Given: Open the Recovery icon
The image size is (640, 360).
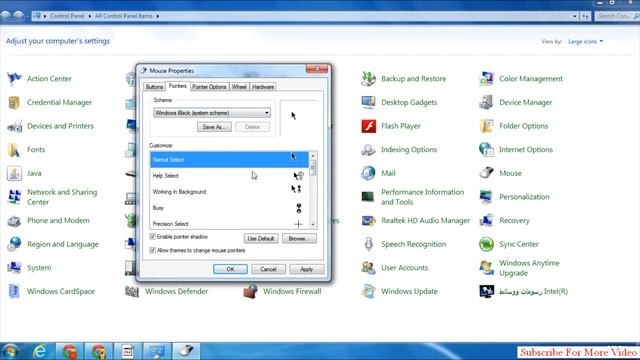Looking at the screenshot, I should click(x=486, y=220).
